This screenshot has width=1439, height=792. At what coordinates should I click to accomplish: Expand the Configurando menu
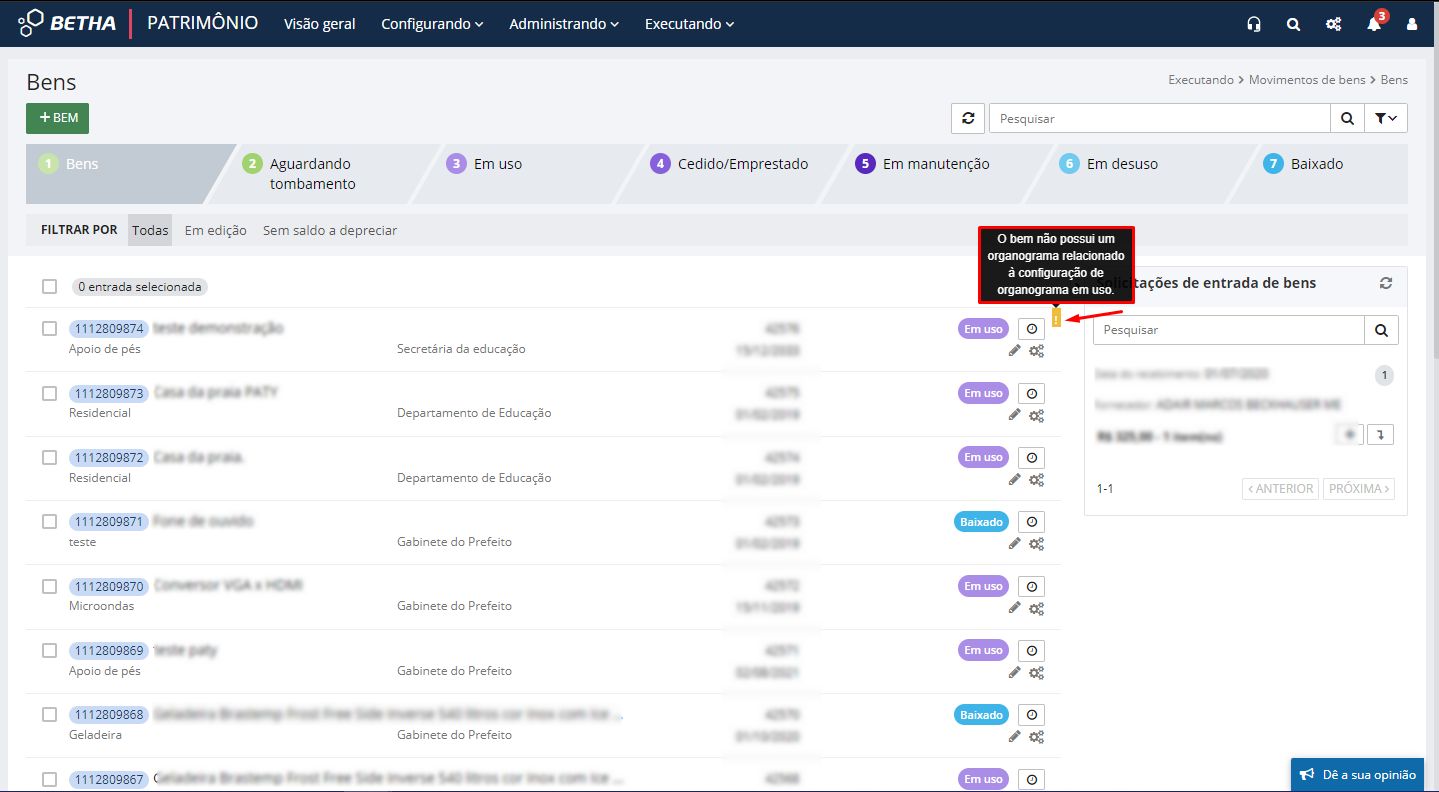pyautogui.click(x=432, y=24)
